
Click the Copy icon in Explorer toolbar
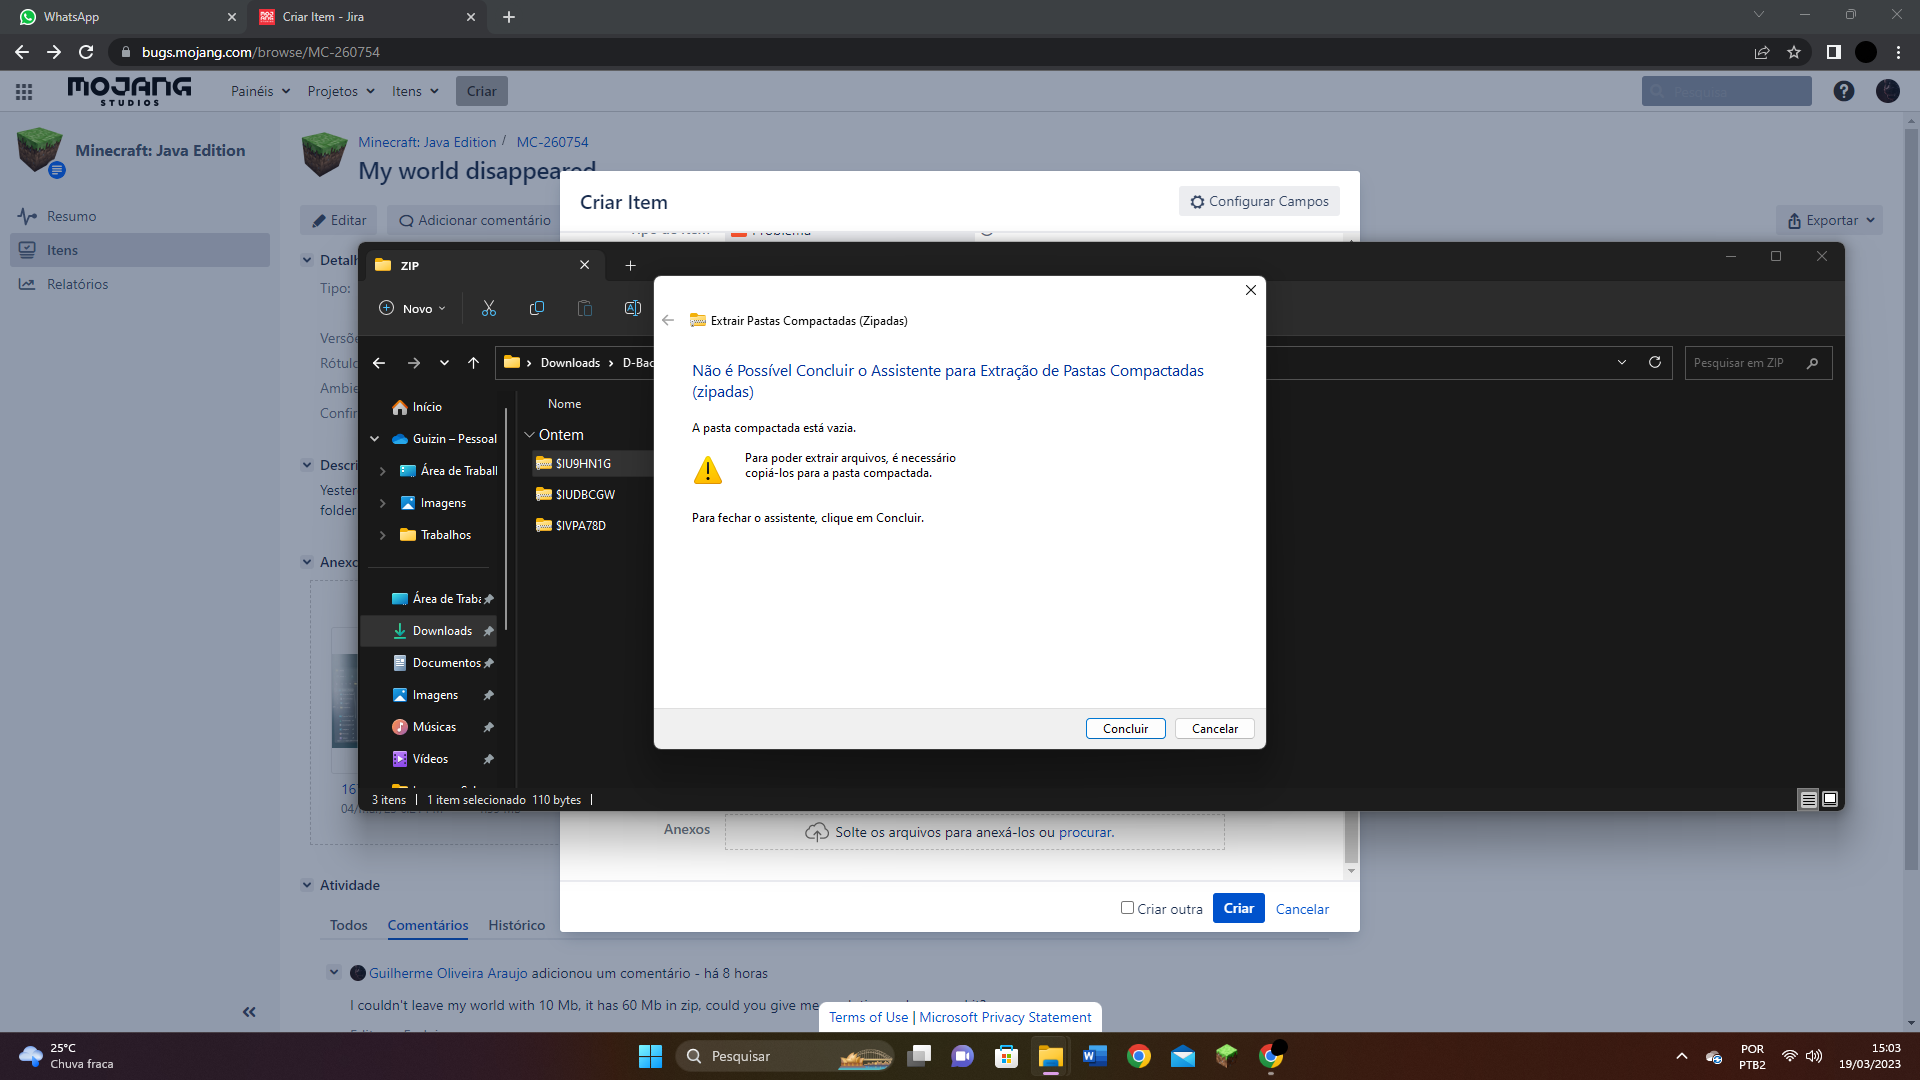coord(536,308)
